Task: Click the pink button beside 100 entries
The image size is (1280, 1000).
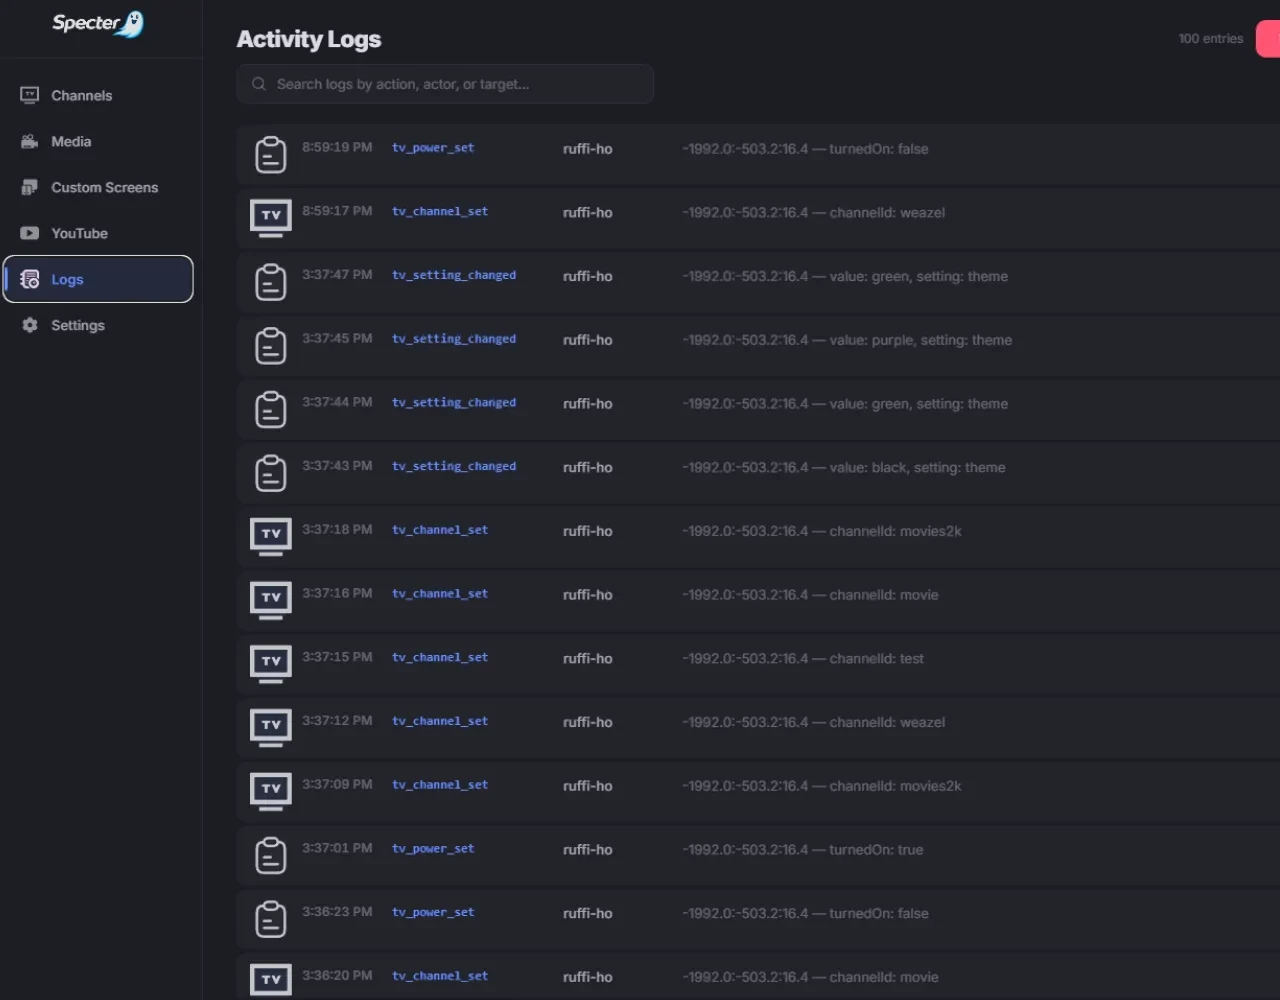Action: [x=1268, y=39]
